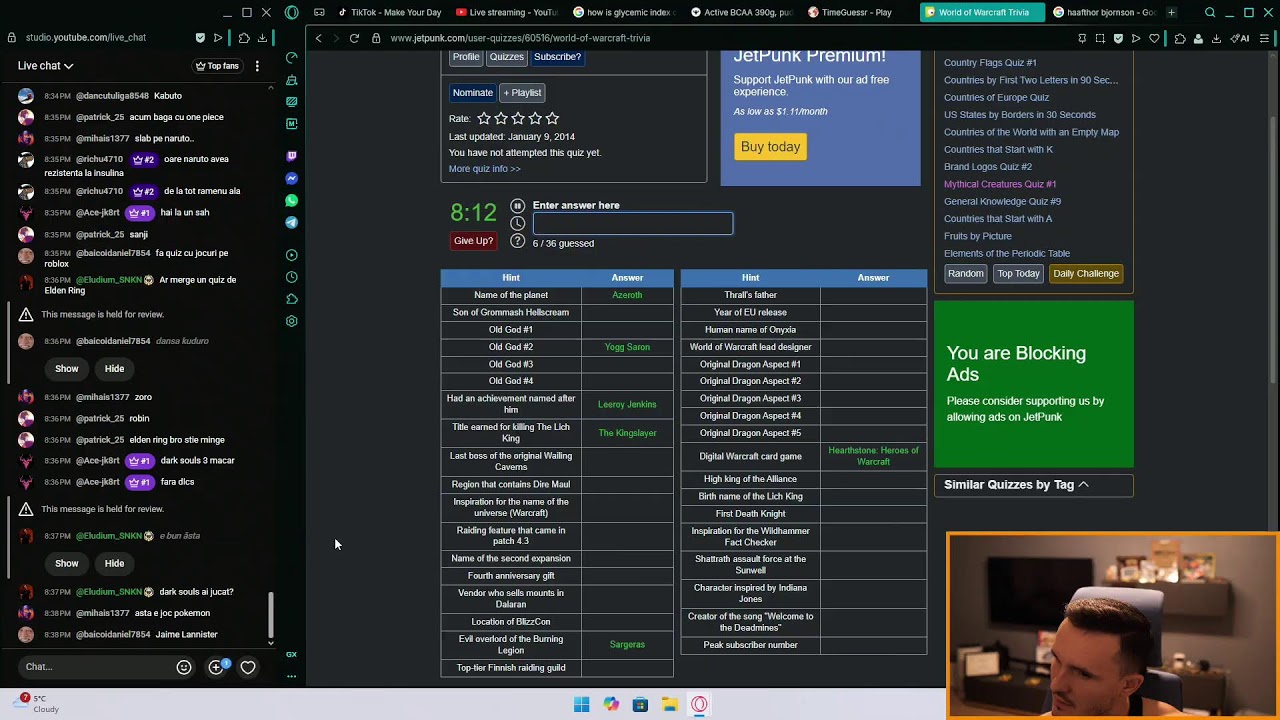Open the Windows Start menu
The height and width of the screenshot is (720, 1280).
(581, 705)
